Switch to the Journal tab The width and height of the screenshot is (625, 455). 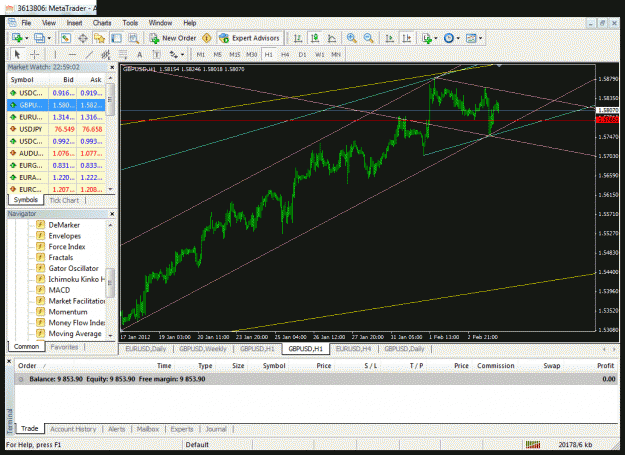[x=216, y=429]
